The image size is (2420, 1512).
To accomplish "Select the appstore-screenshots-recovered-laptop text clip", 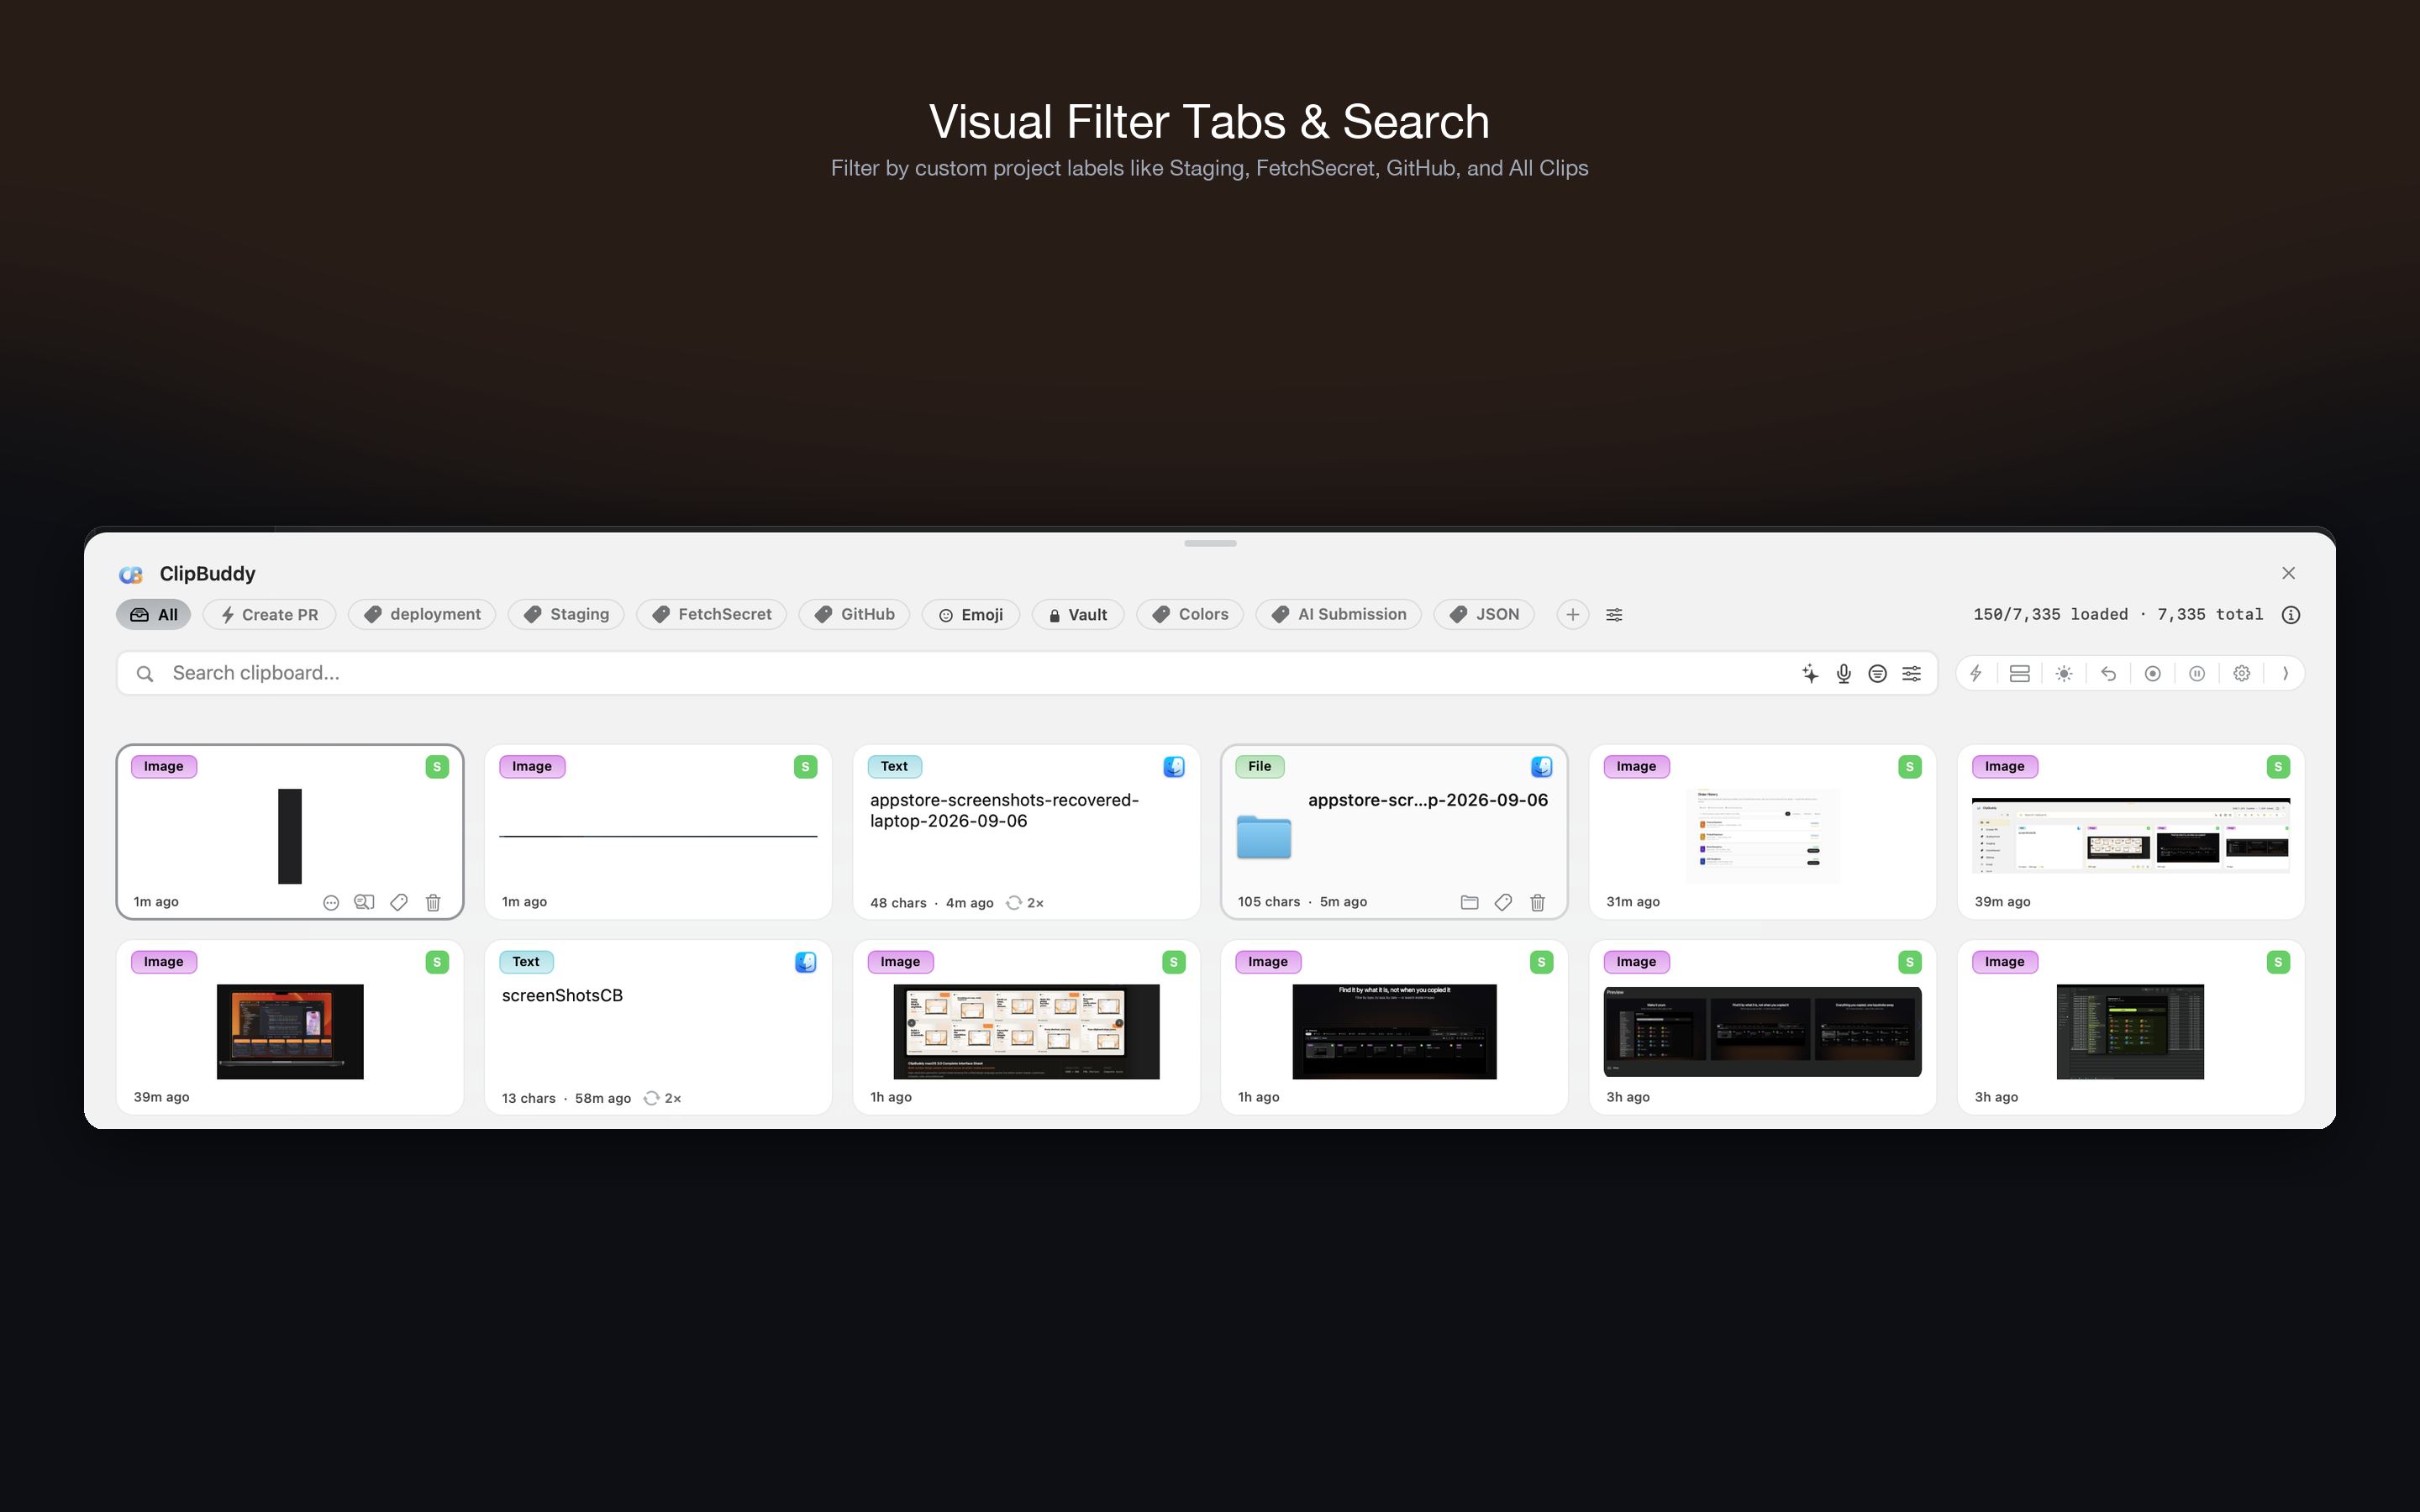I will coord(1026,832).
